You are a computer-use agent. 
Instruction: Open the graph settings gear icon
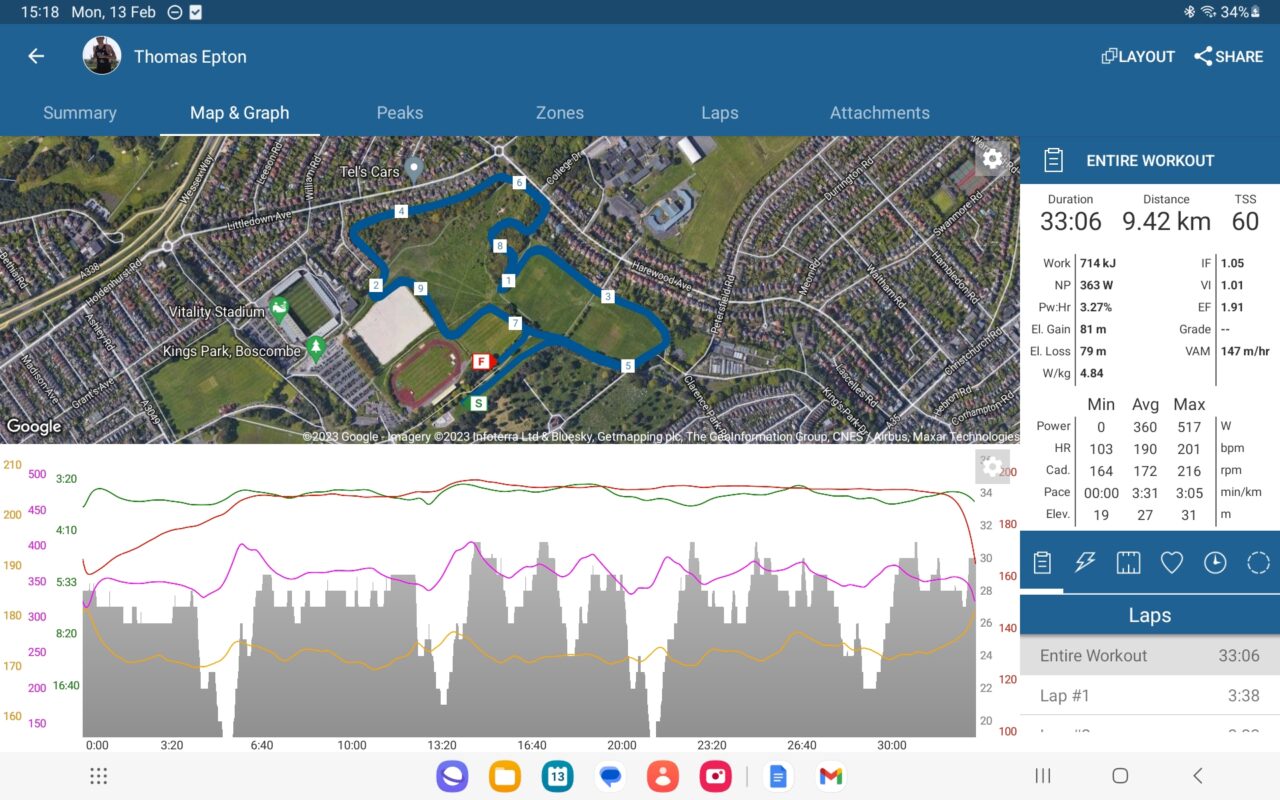pos(992,466)
